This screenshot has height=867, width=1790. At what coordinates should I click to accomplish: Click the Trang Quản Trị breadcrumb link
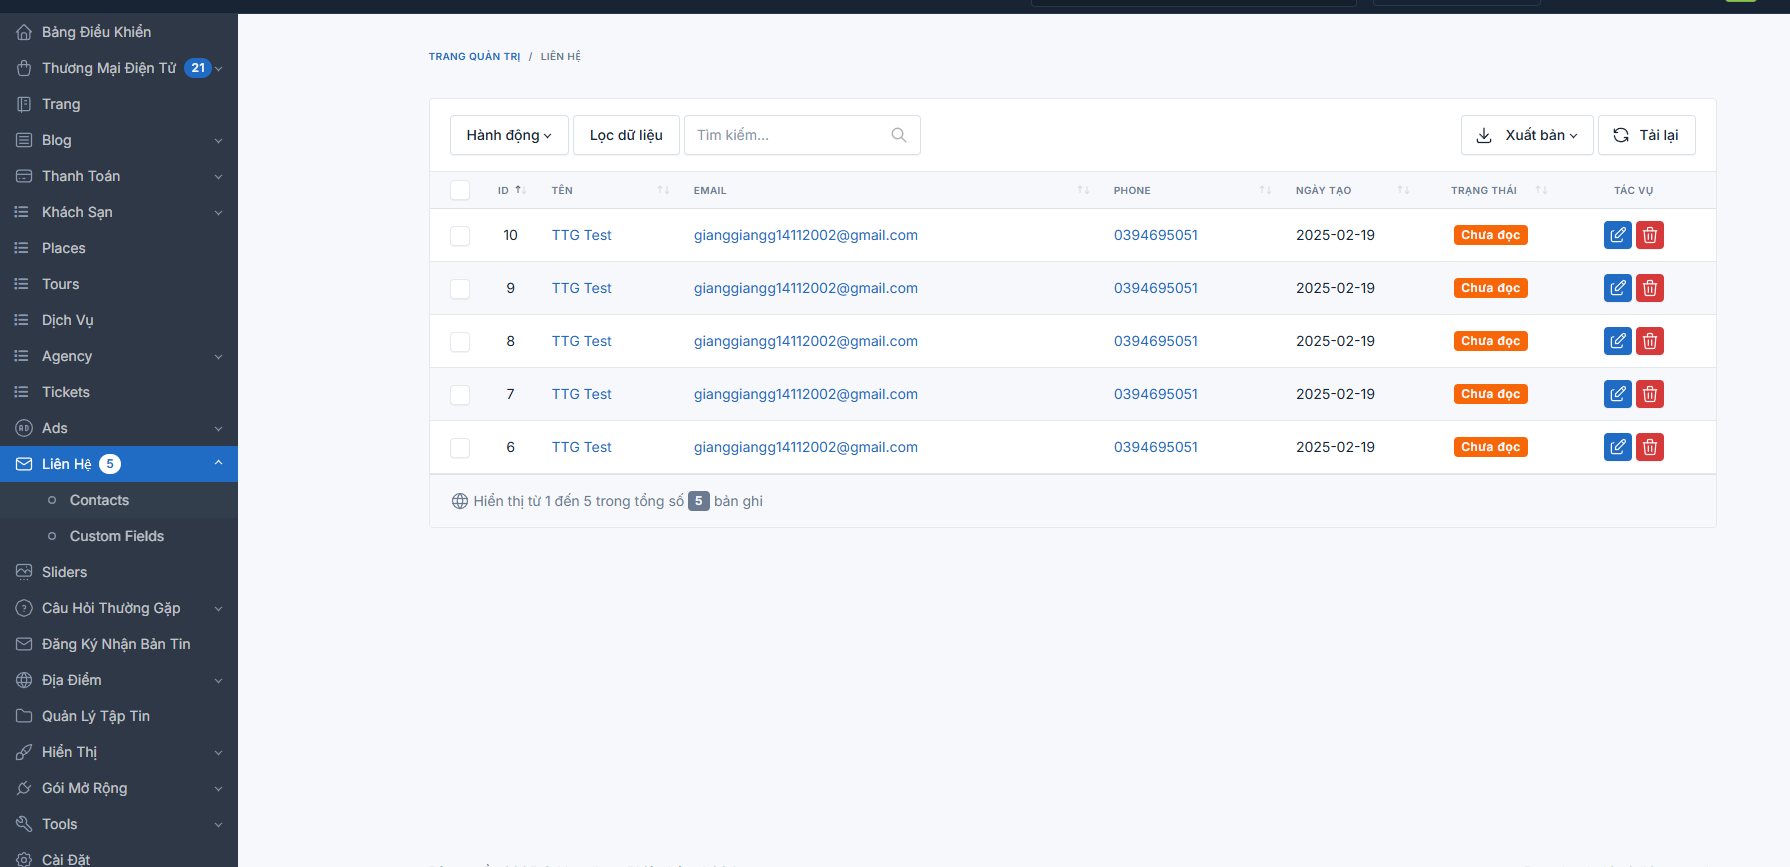(475, 57)
